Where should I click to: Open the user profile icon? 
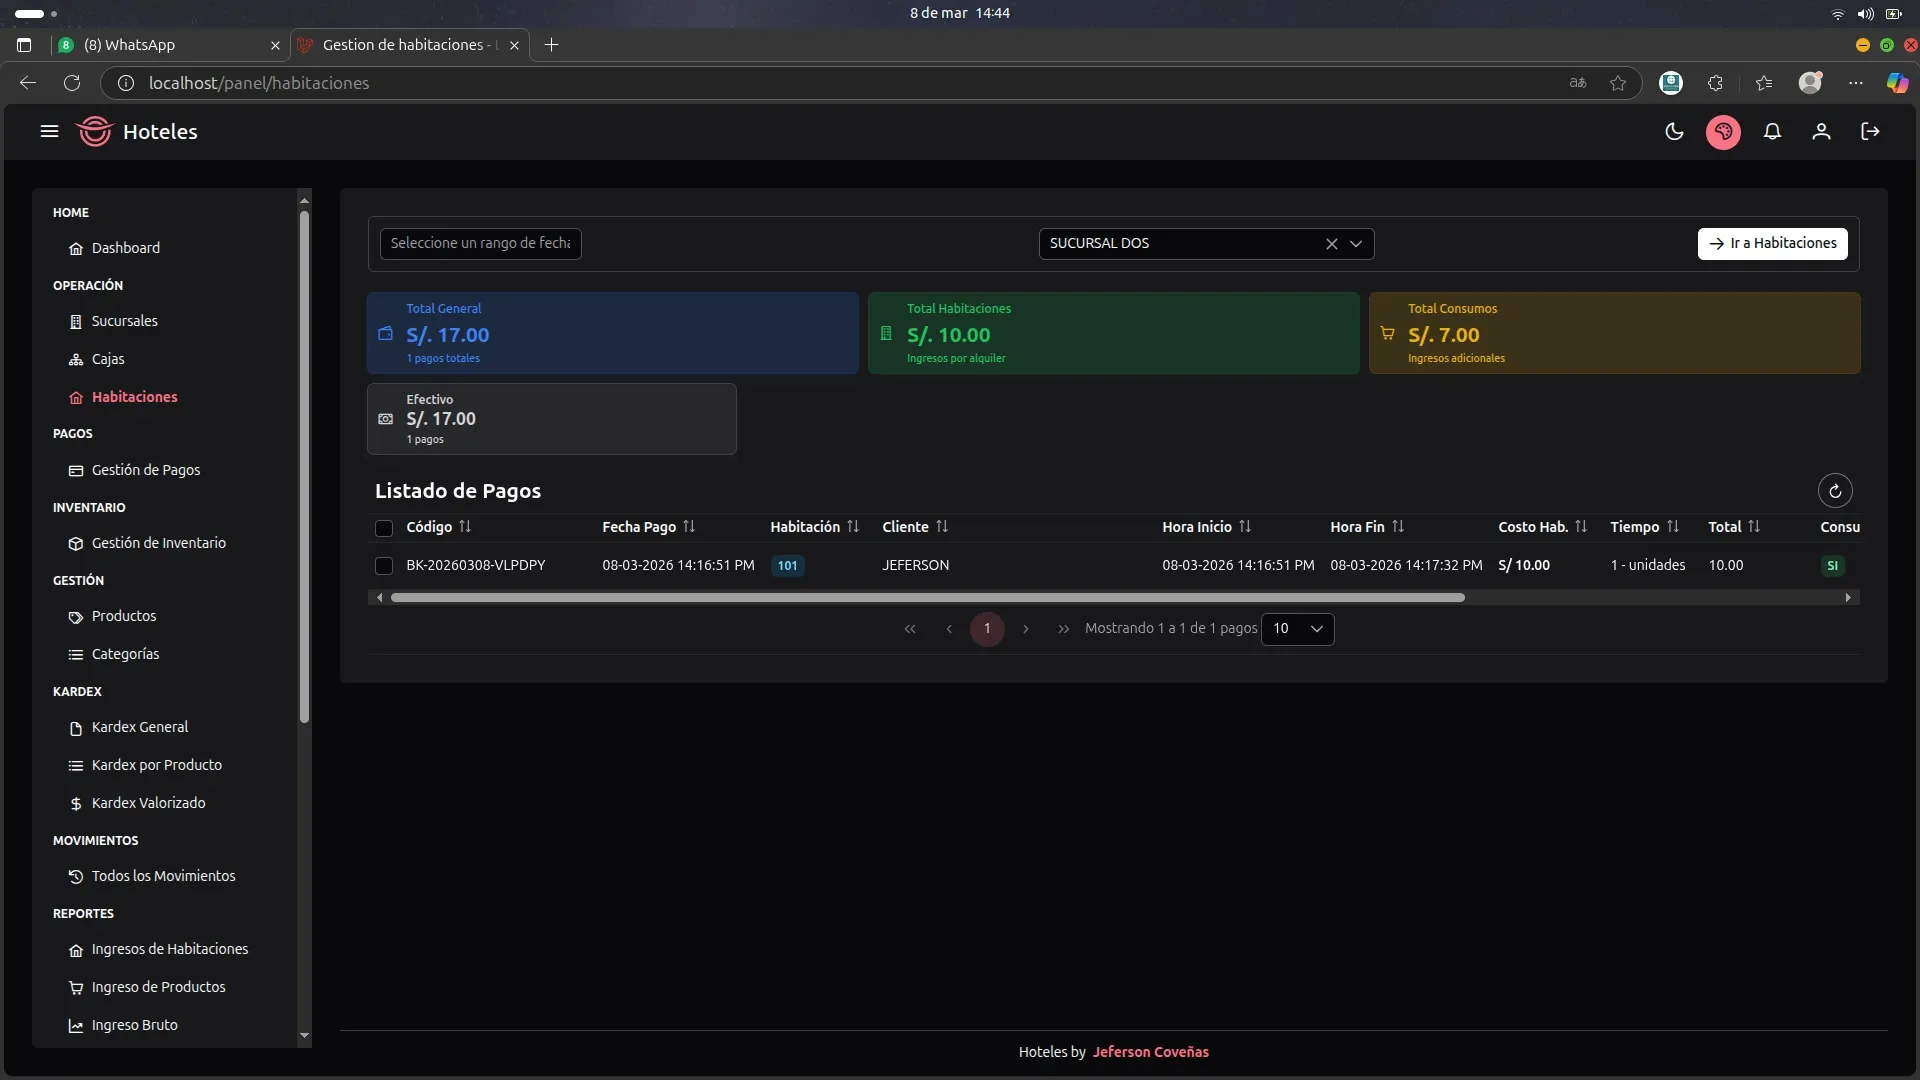pyautogui.click(x=1821, y=132)
